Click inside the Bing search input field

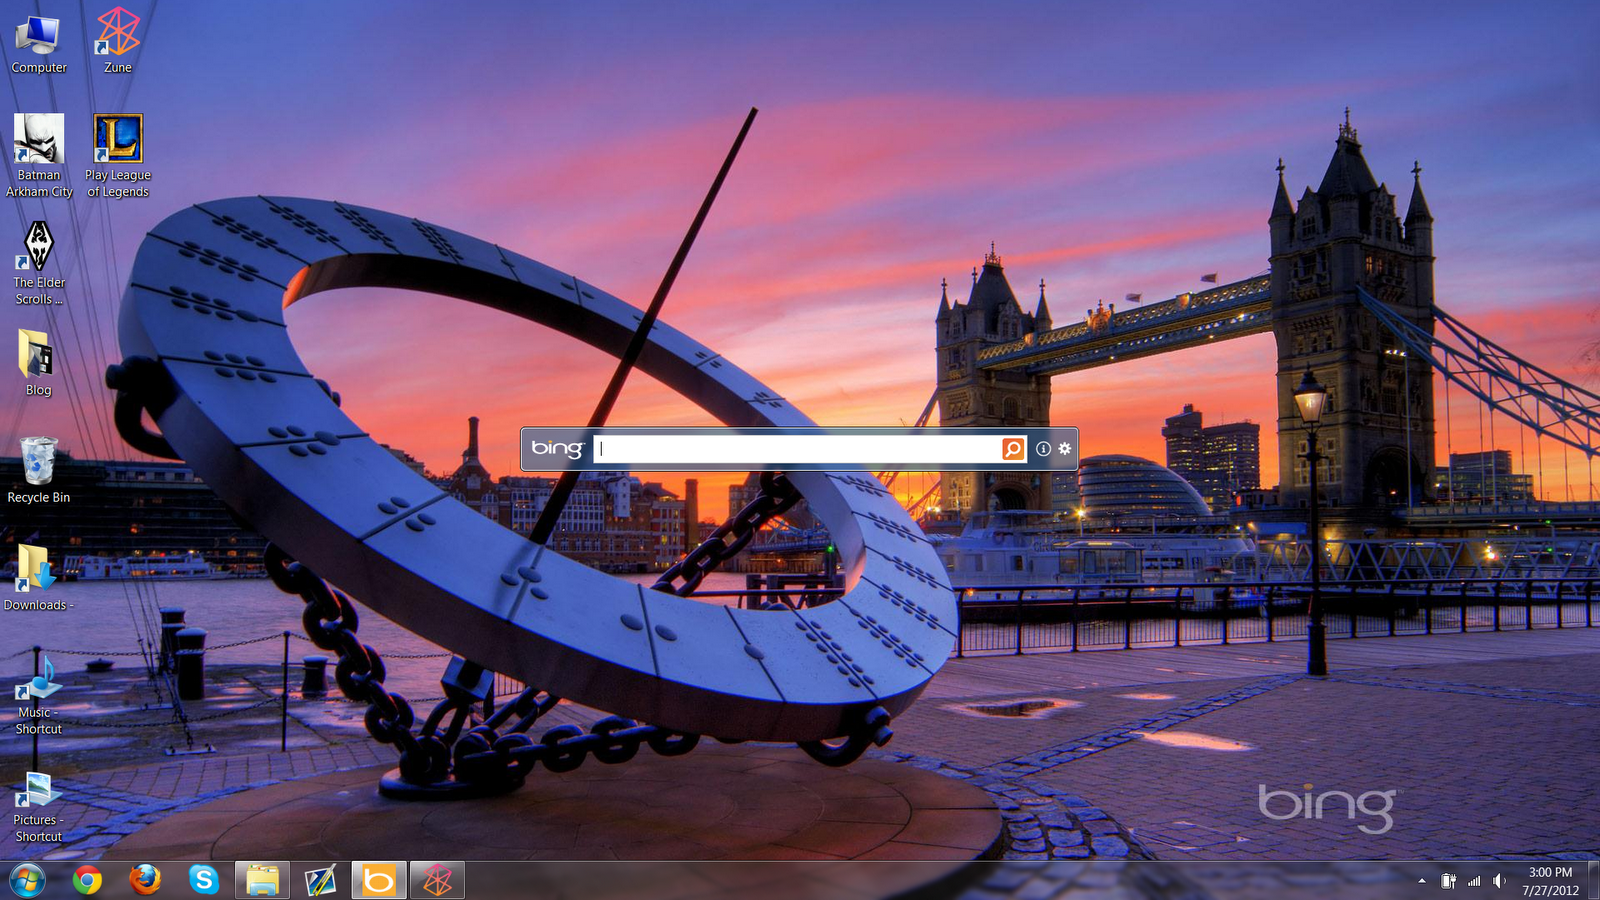pyautogui.click(x=790, y=449)
